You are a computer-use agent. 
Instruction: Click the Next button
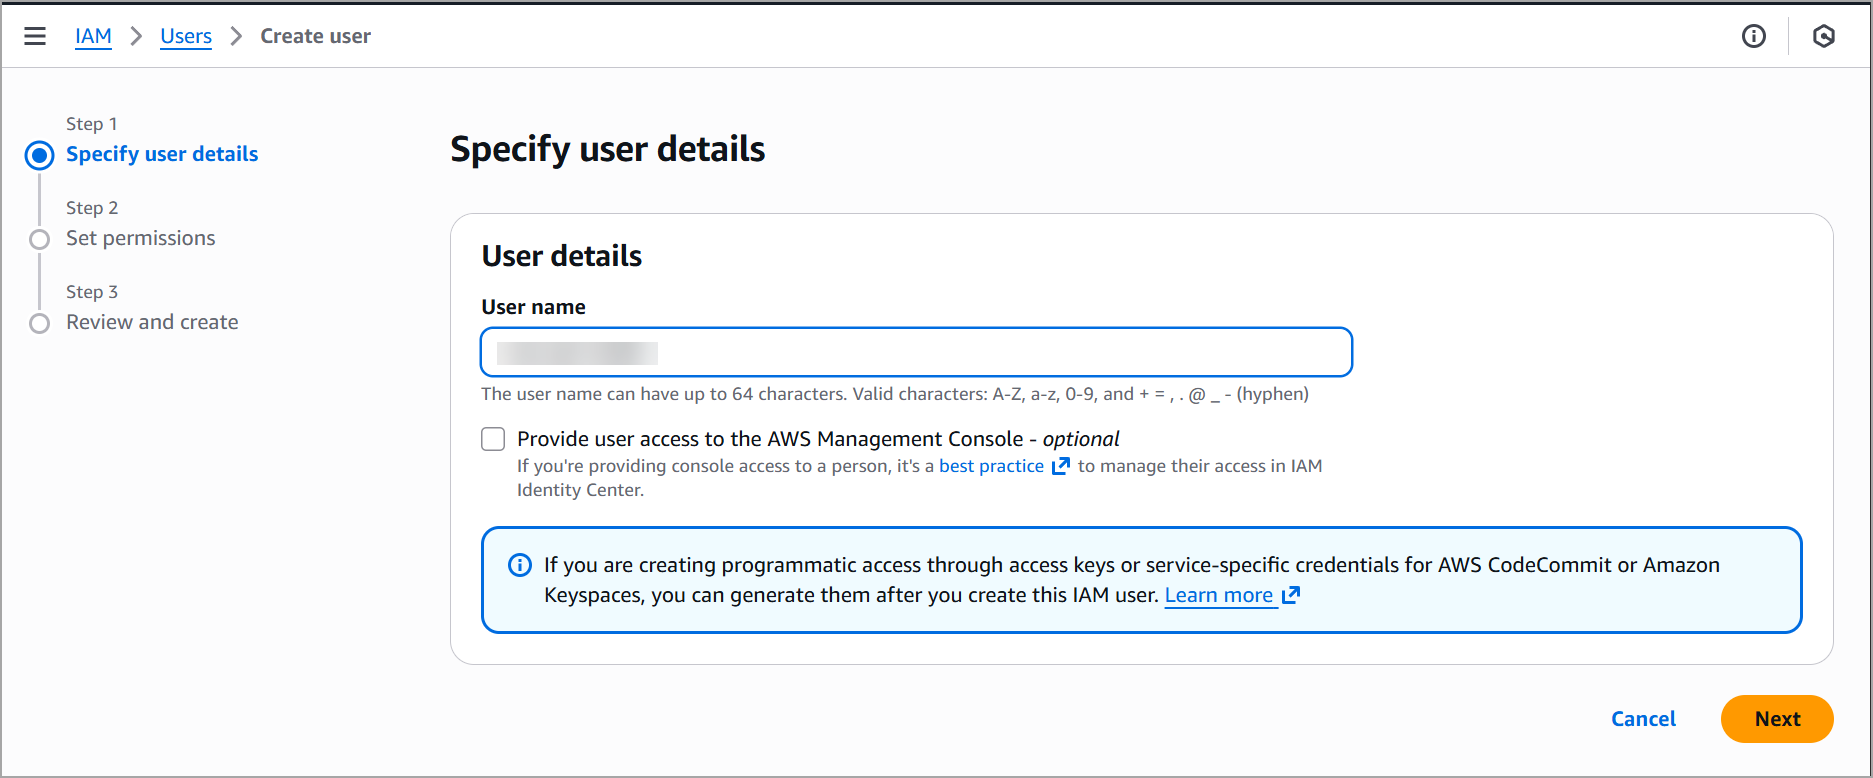pos(1776,718)
